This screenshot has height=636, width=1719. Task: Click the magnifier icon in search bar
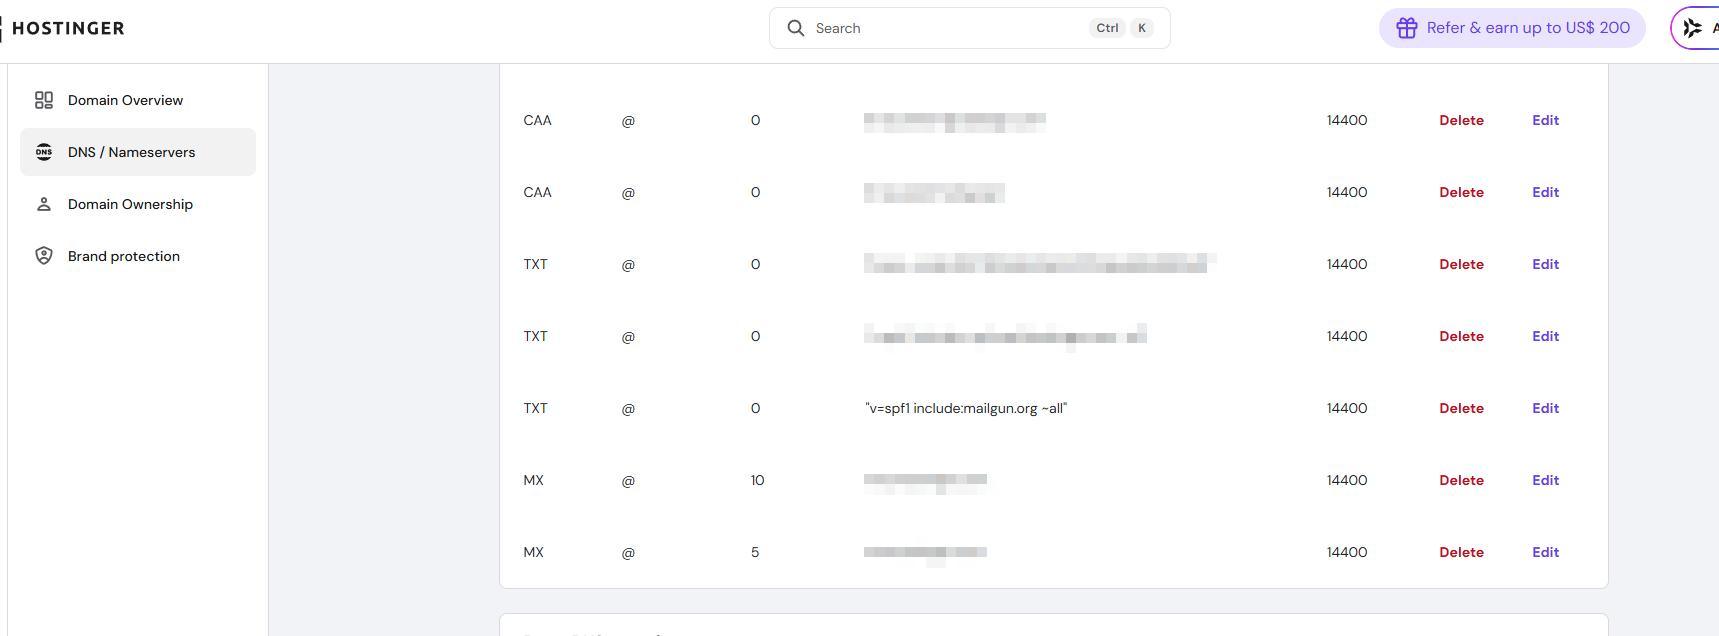tap(796, 28)
